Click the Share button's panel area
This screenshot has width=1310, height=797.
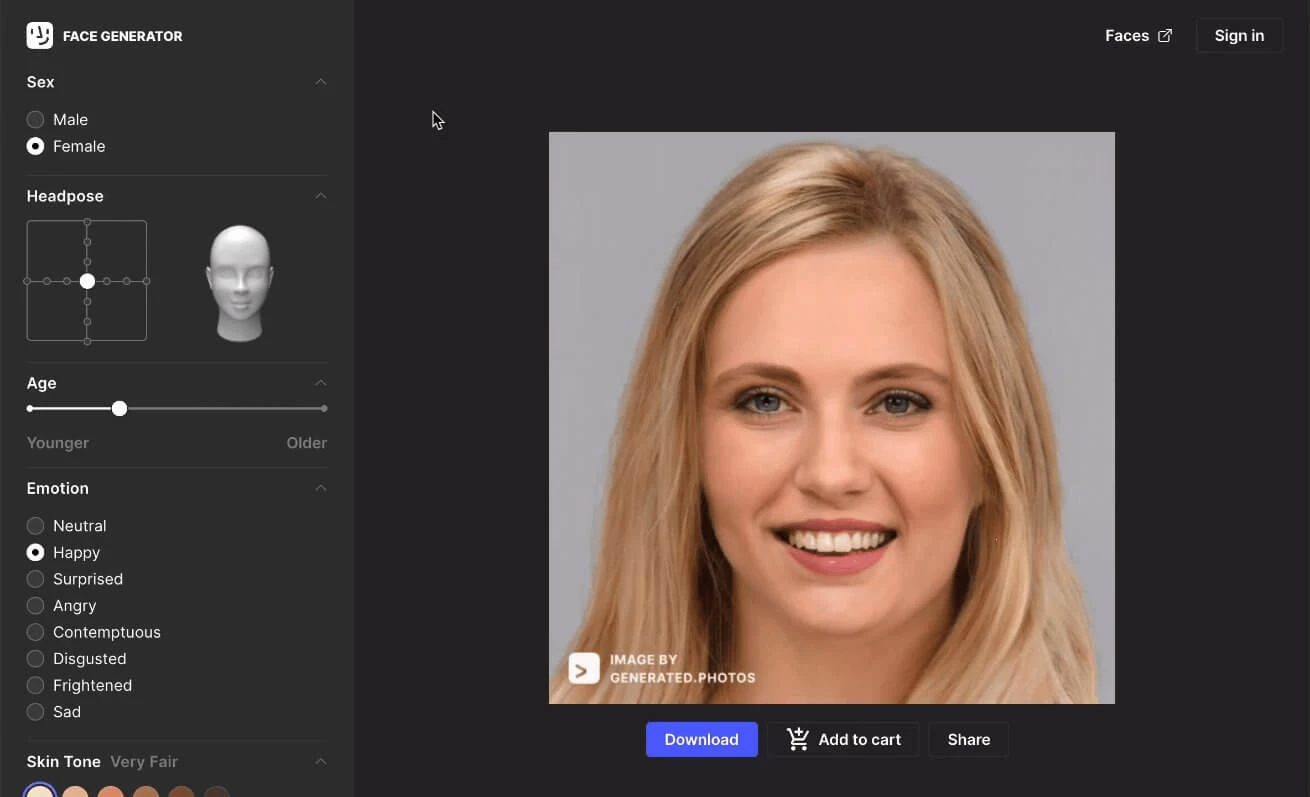pyautogui.click(x=968, y=739)
